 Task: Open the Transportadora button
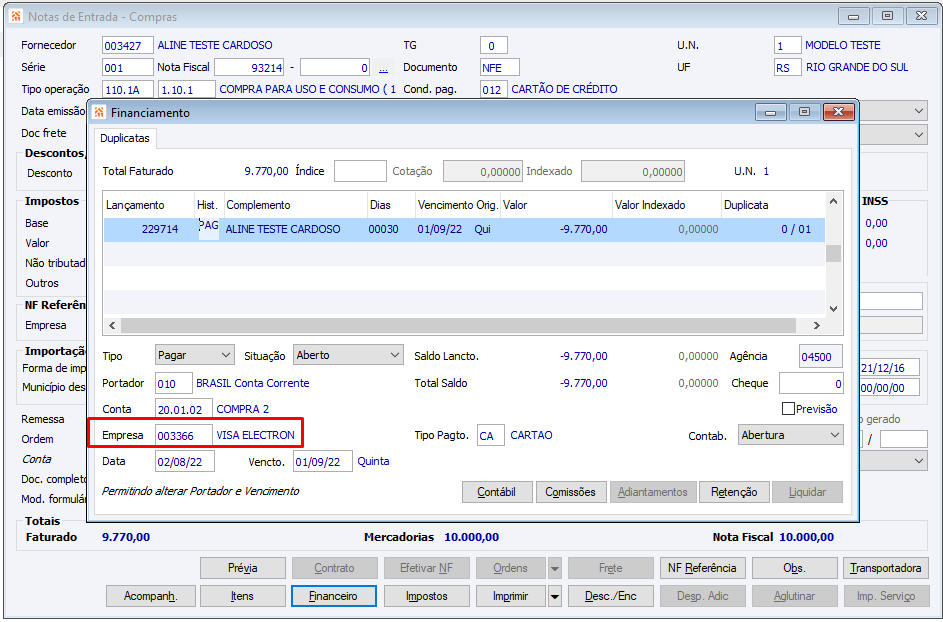point(885,568)
